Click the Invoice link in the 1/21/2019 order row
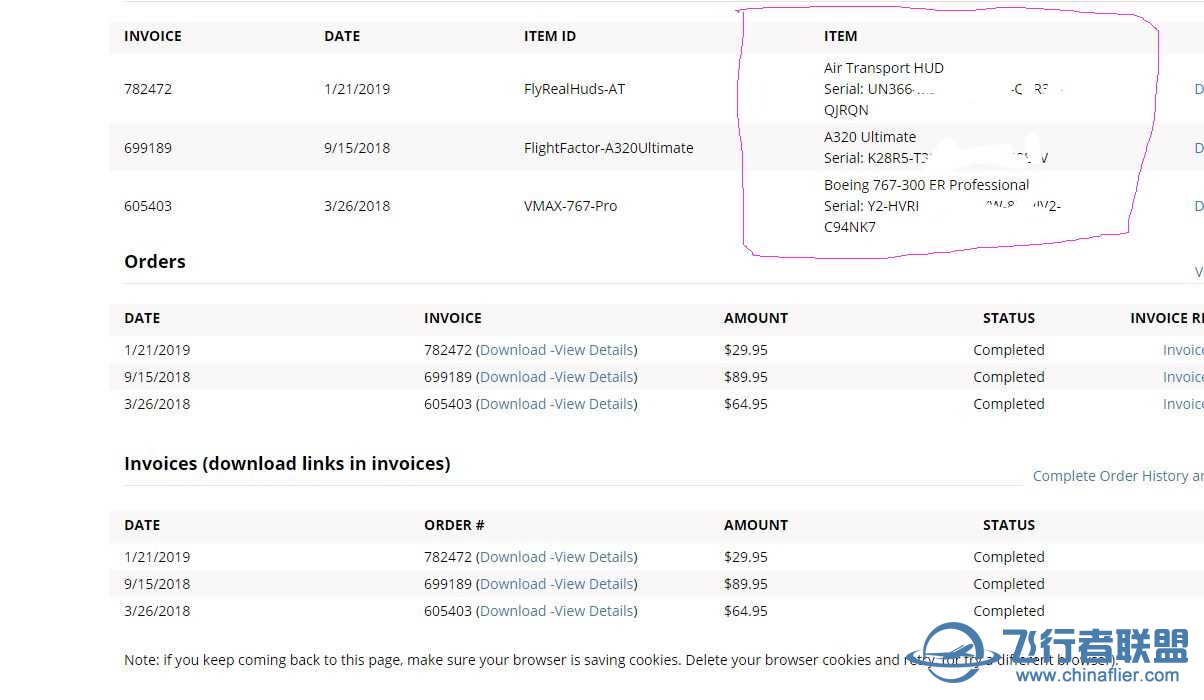 click(1183, 350)
